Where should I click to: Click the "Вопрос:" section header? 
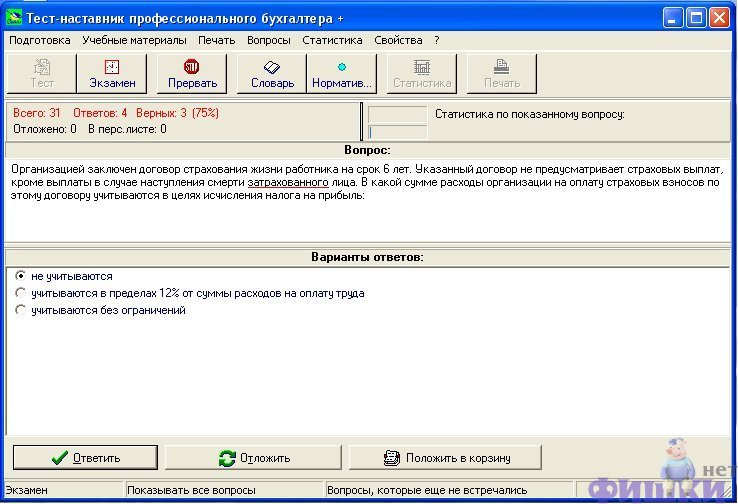coord(367,150)
